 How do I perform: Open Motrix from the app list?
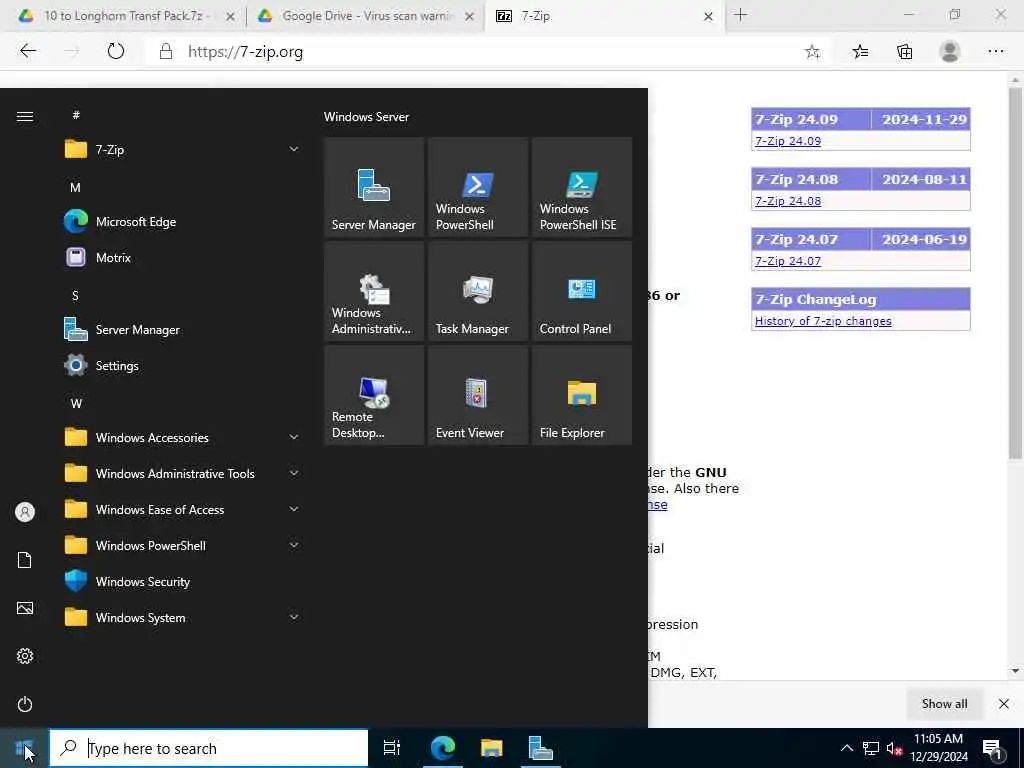[183, 257]
